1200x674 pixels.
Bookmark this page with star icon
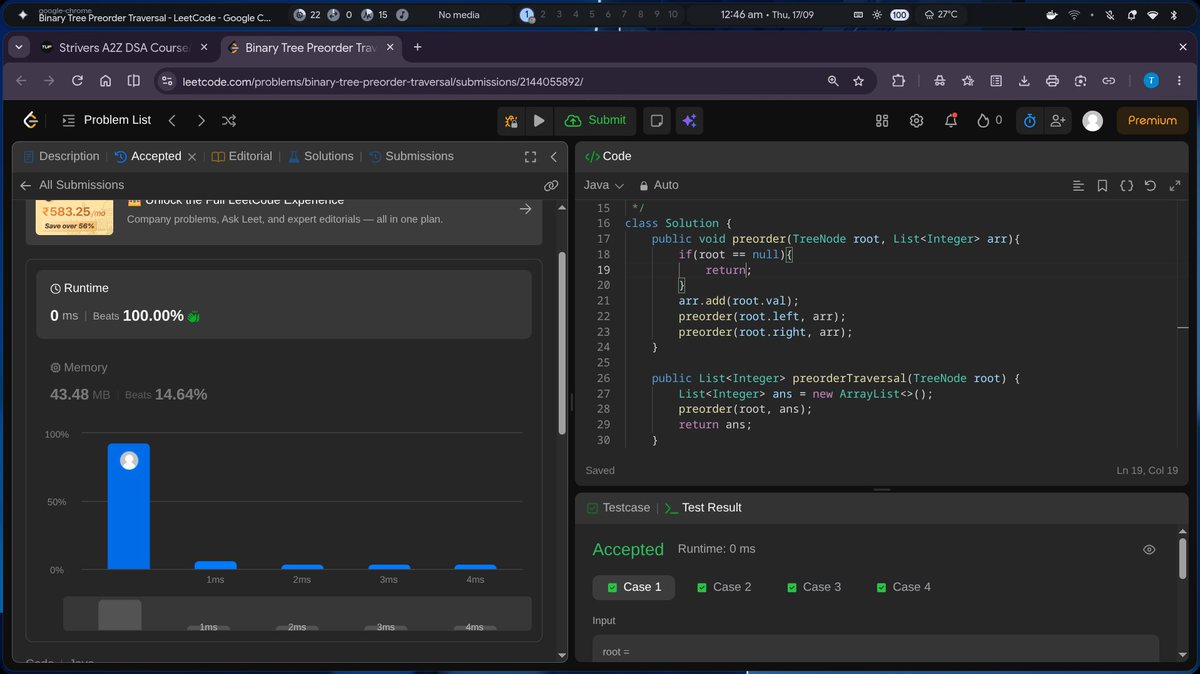tap(859, 81)
